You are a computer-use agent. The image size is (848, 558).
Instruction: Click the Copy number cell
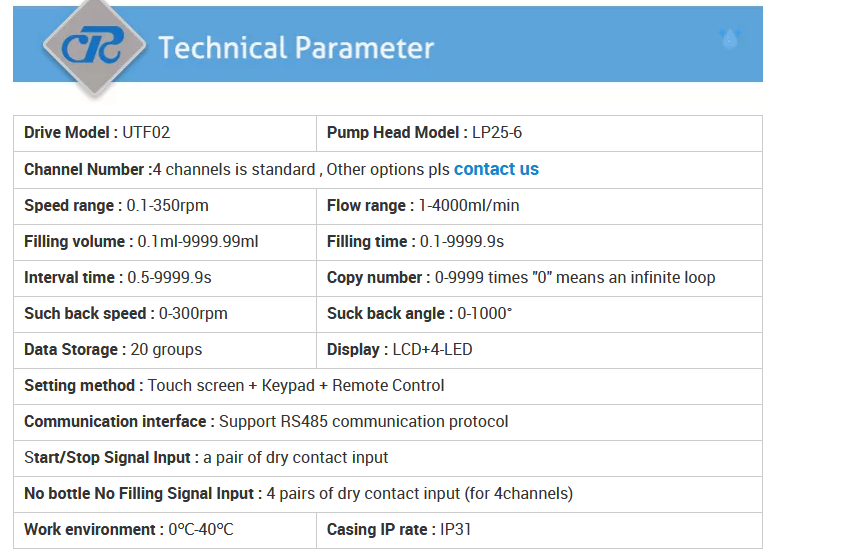click(x=539, y=278)
